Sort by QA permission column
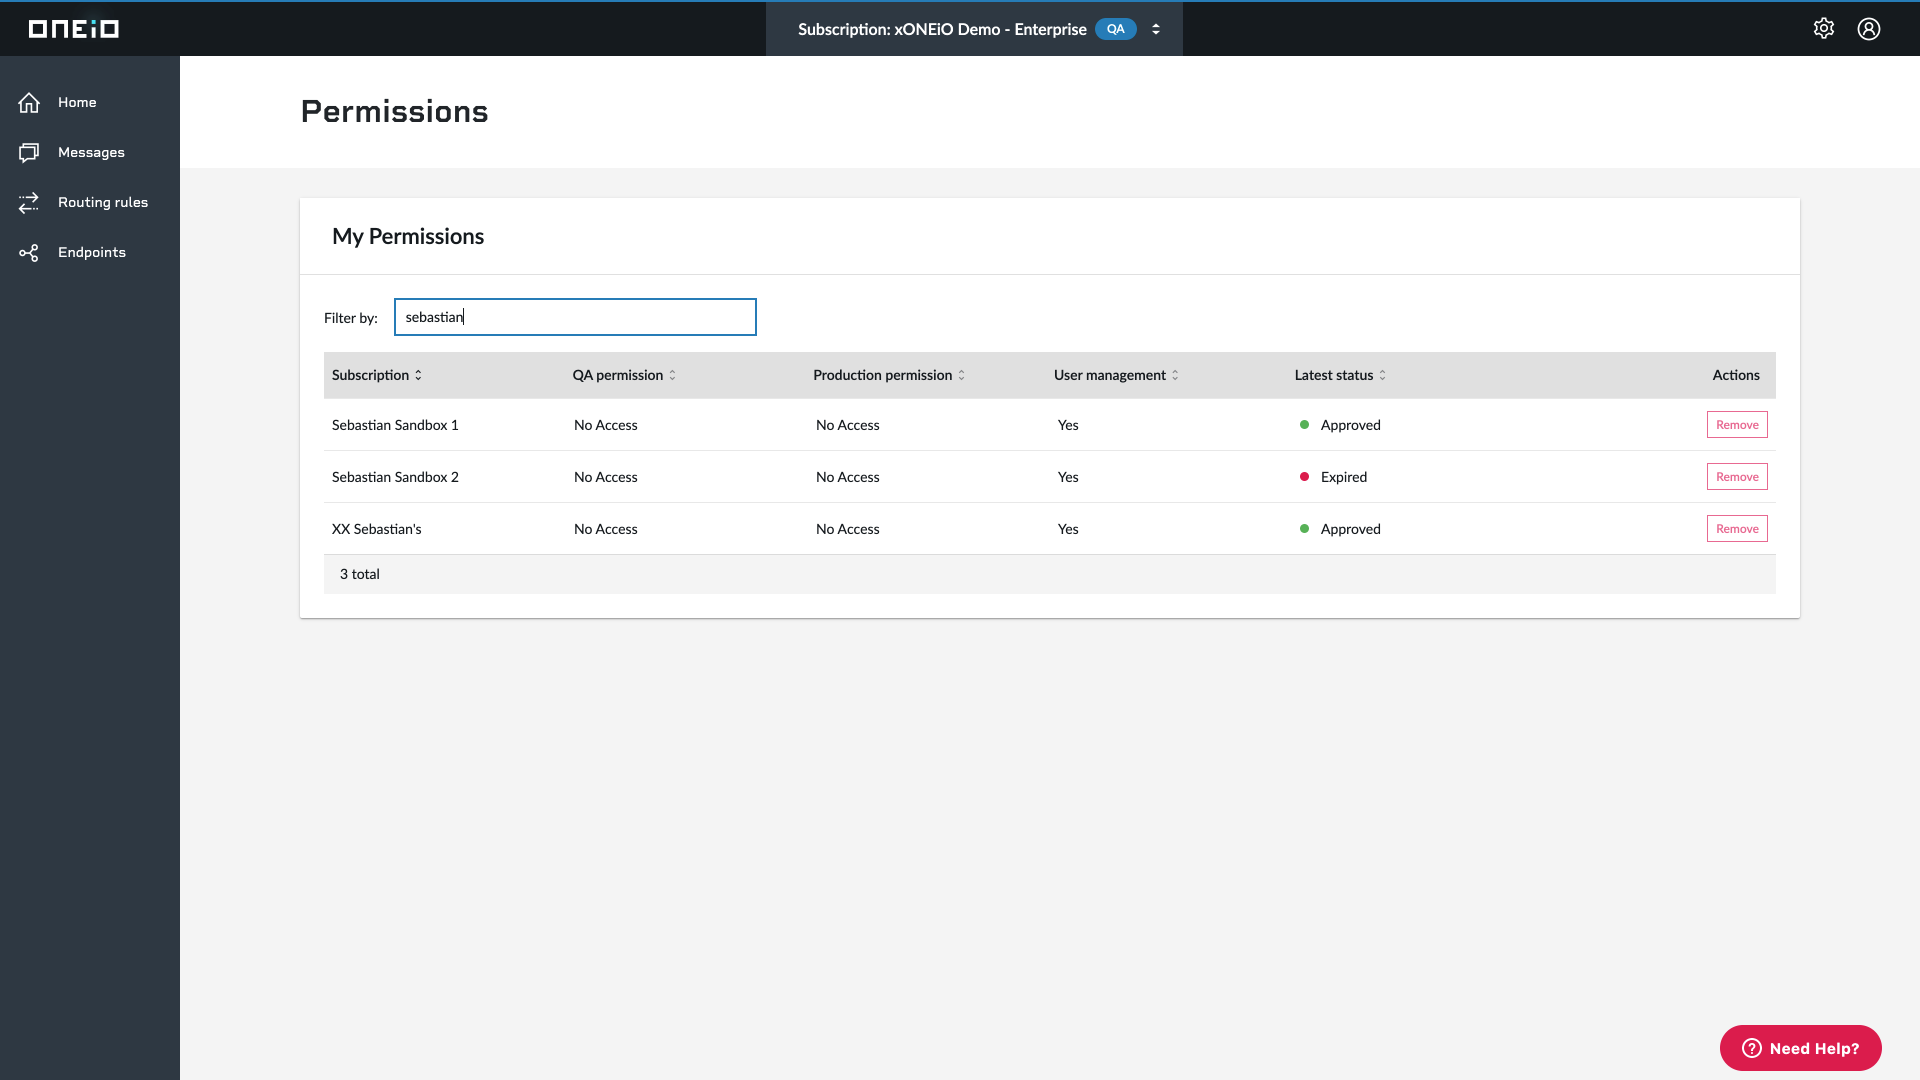This screenshot has height=1080, width=1920. [x=624, y=375]
